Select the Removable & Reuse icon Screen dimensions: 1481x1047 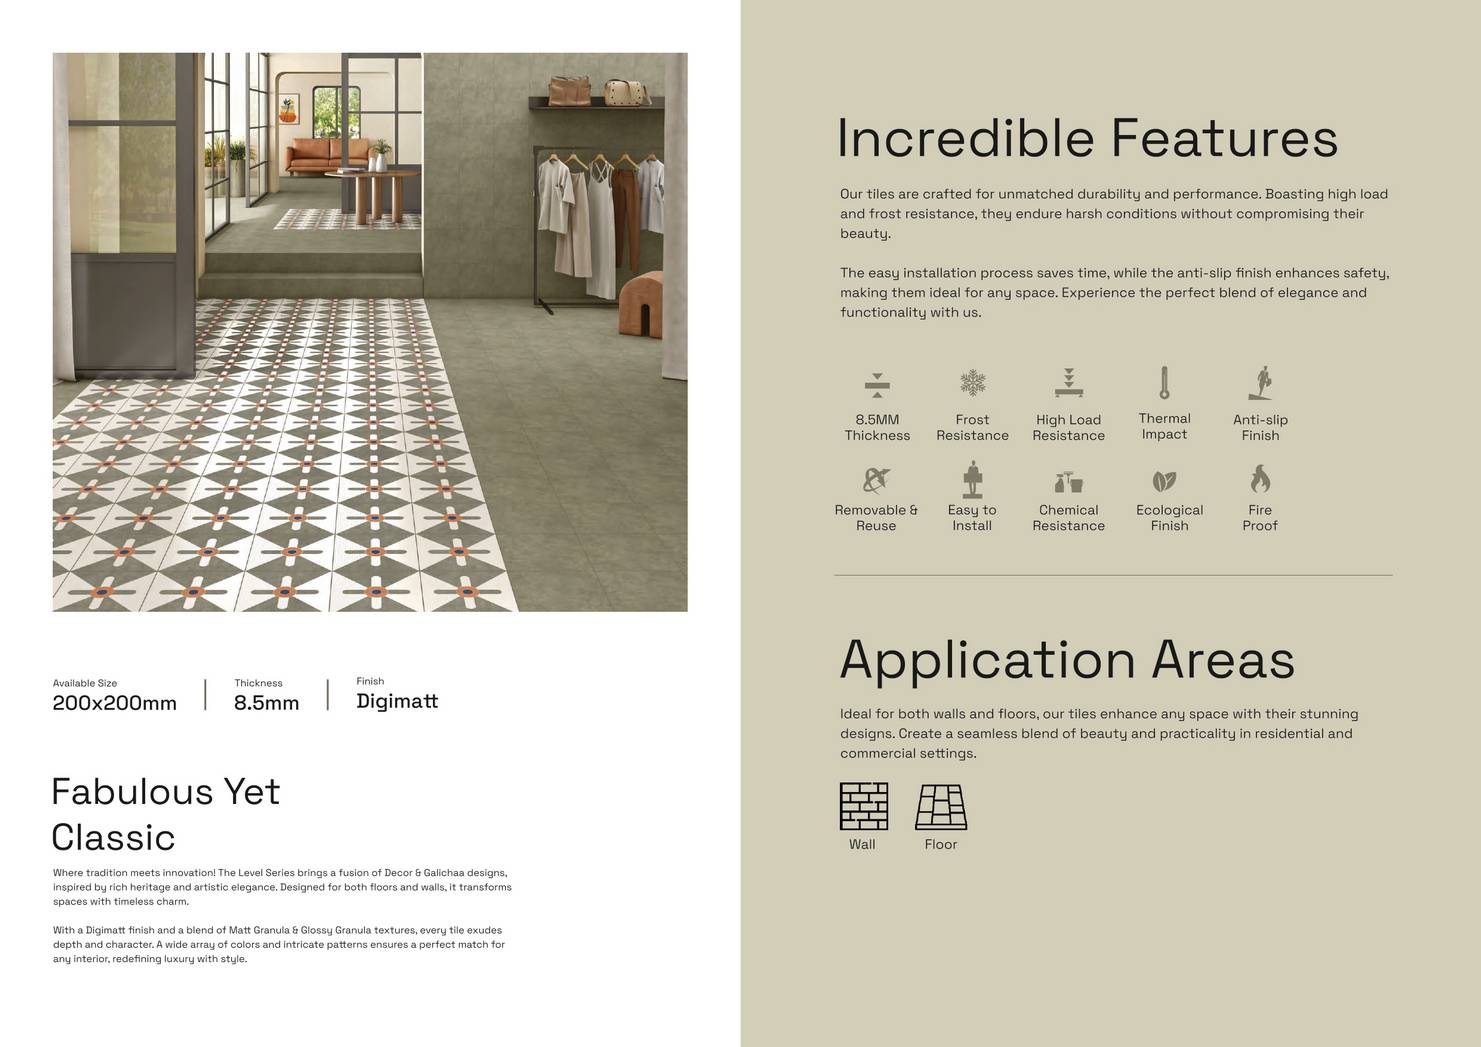(876, 480)
